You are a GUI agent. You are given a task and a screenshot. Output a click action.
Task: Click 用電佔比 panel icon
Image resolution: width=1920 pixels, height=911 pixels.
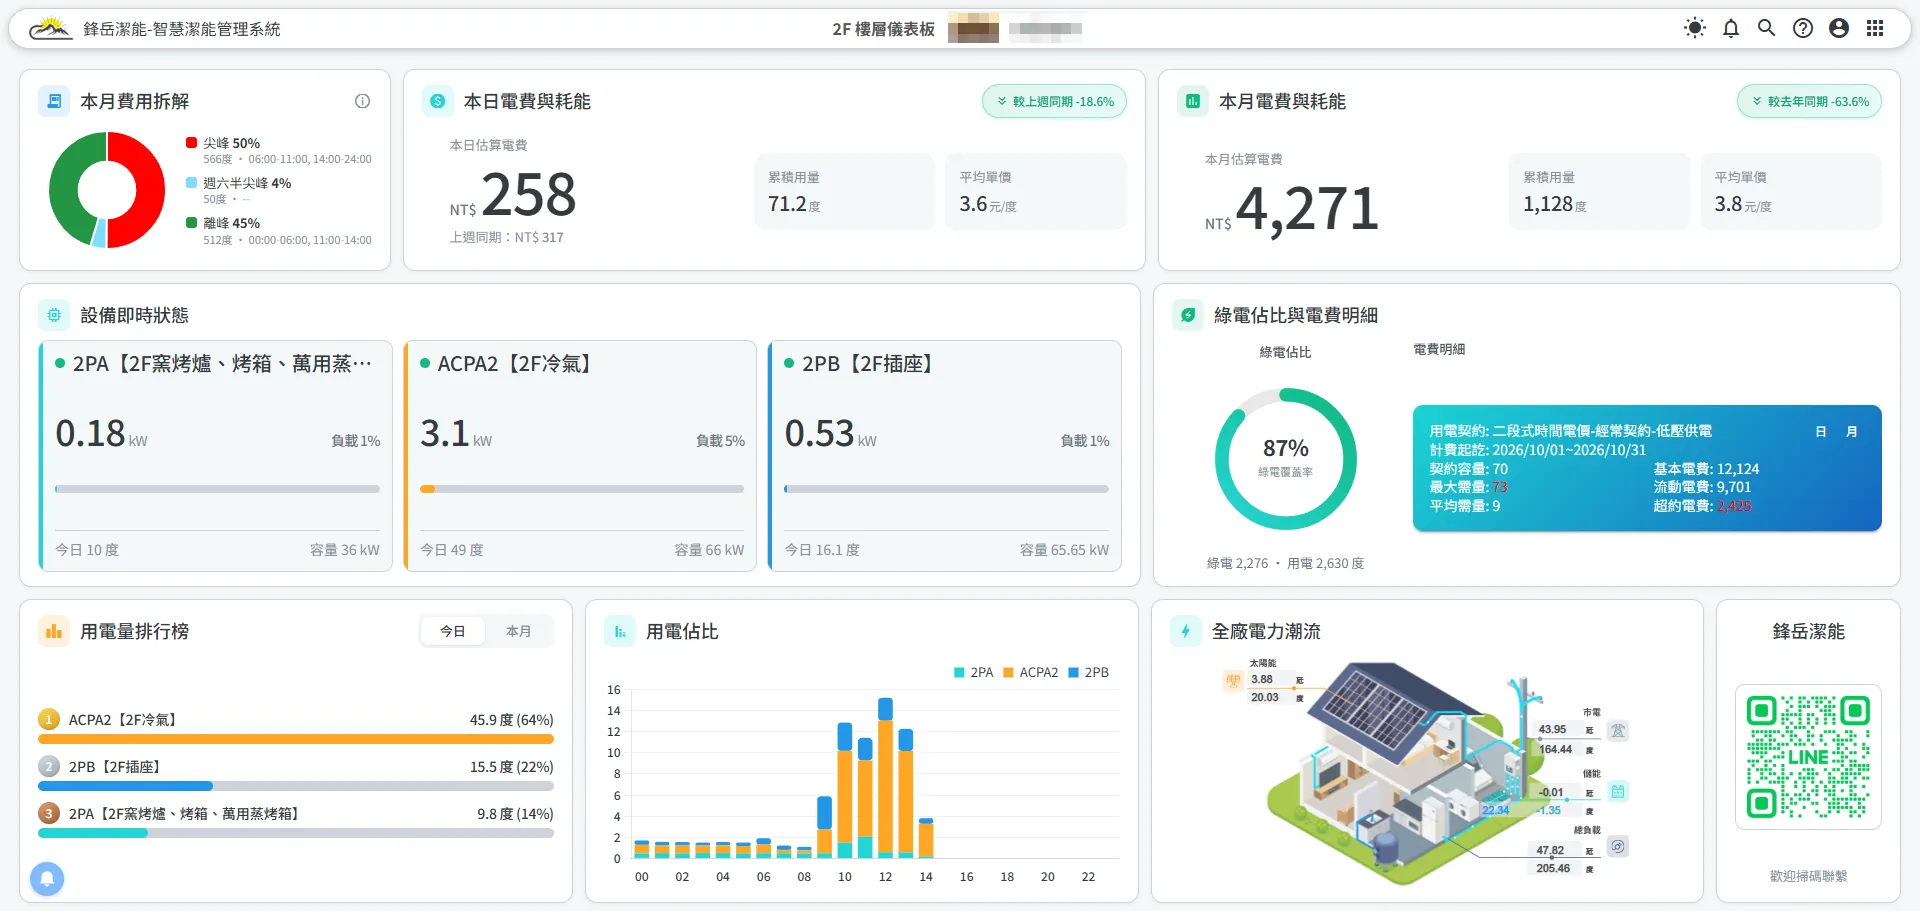(x=620, y=631)
